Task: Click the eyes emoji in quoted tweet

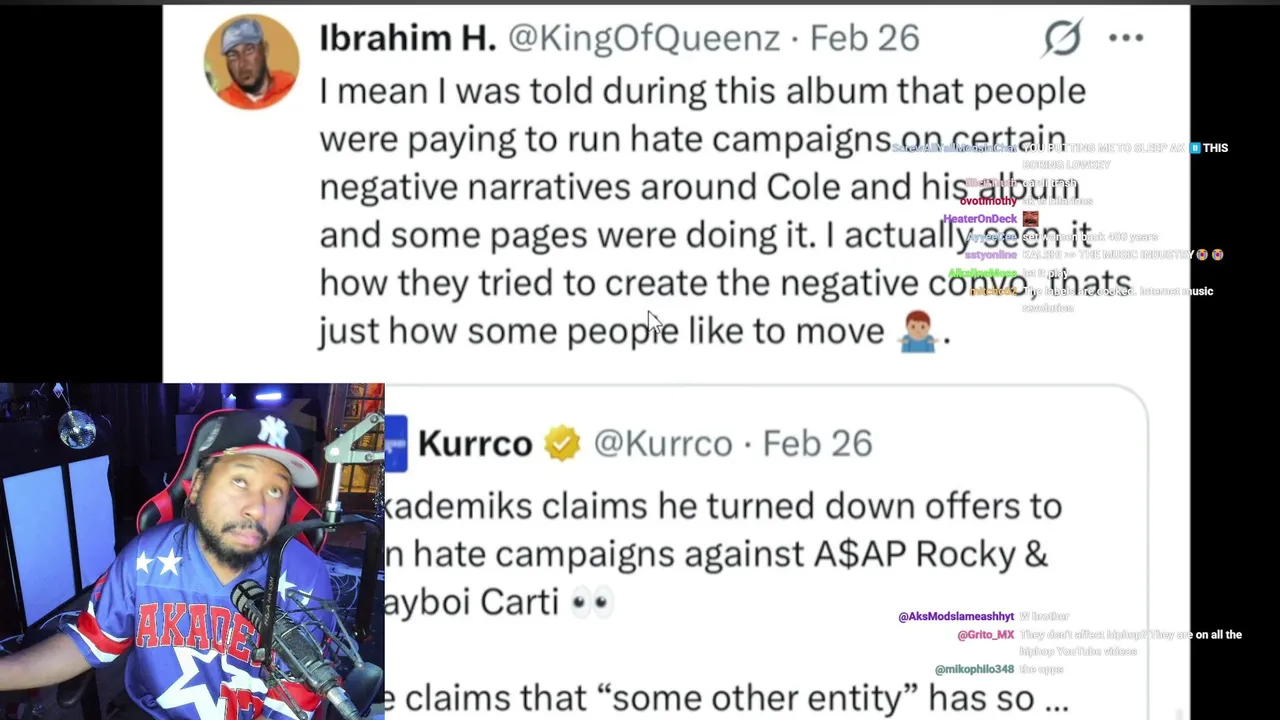Action: 591,602
